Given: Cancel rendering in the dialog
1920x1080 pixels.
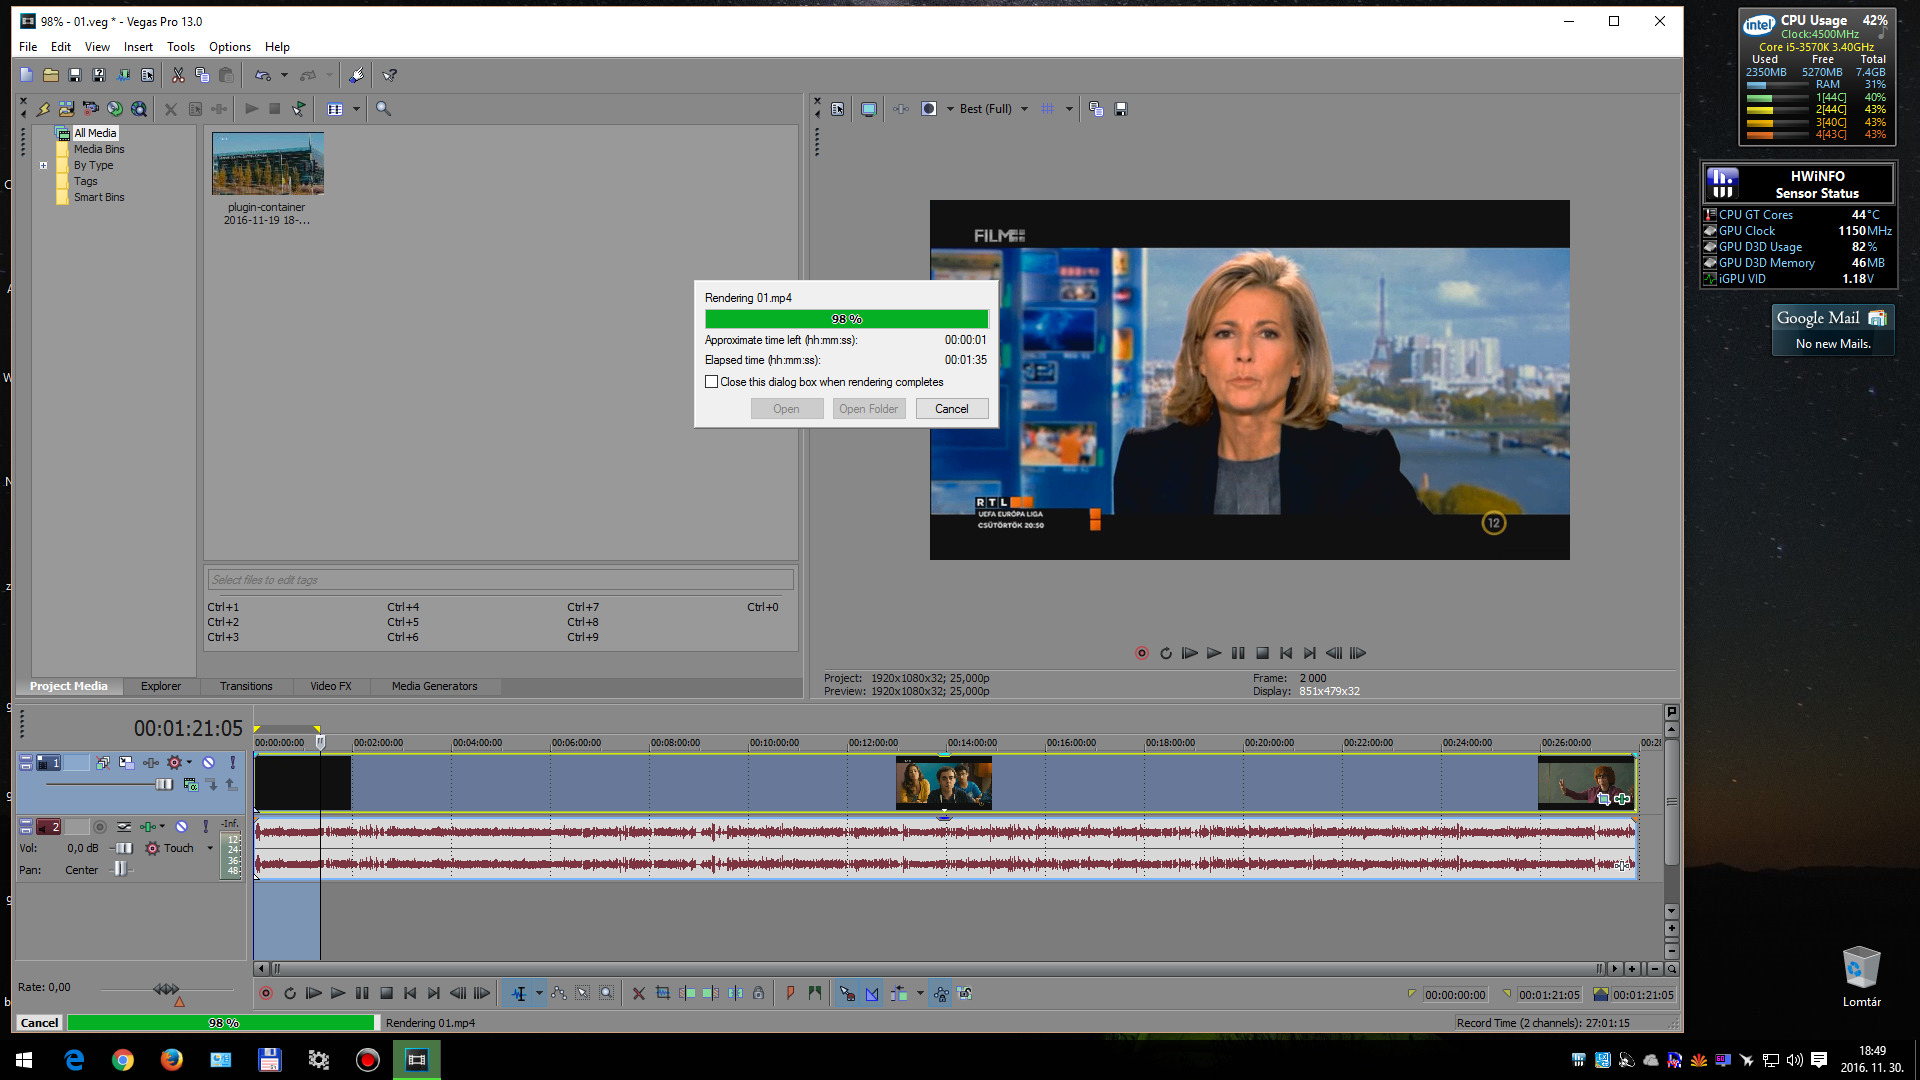Looking at the screenshot, I should tap(951, 409).
